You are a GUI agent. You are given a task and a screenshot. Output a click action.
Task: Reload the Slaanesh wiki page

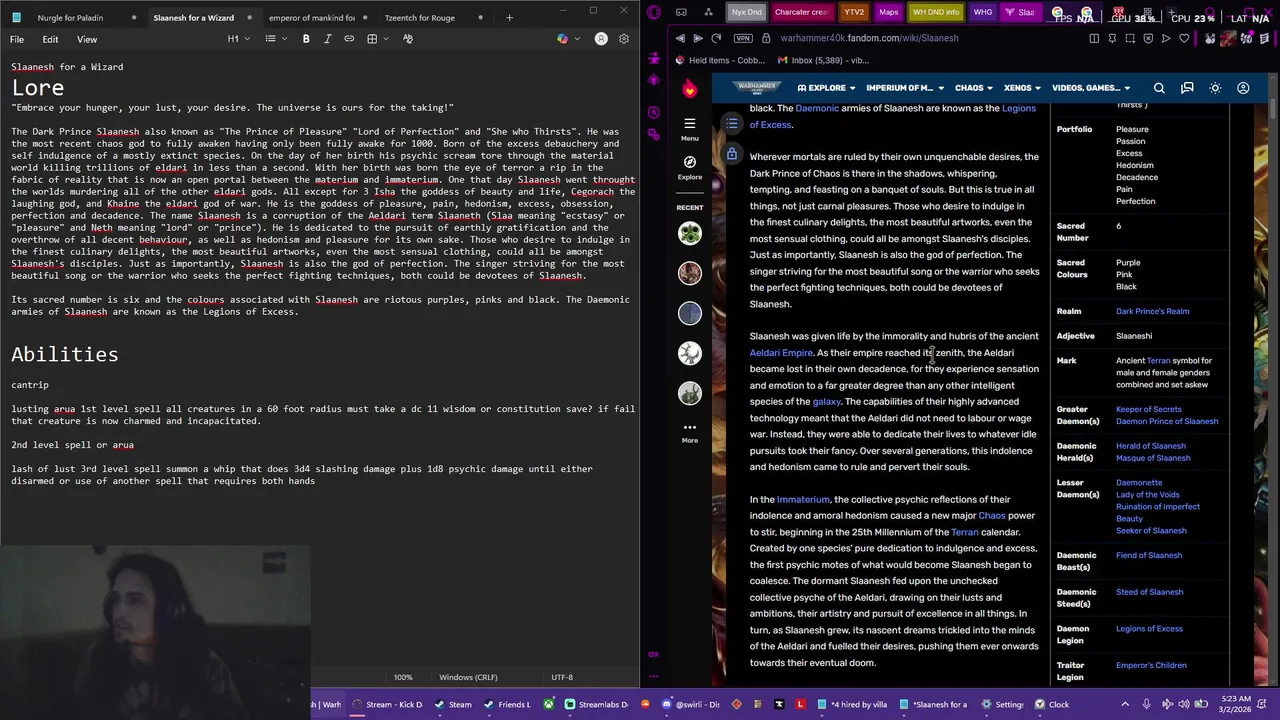(716, 38)
